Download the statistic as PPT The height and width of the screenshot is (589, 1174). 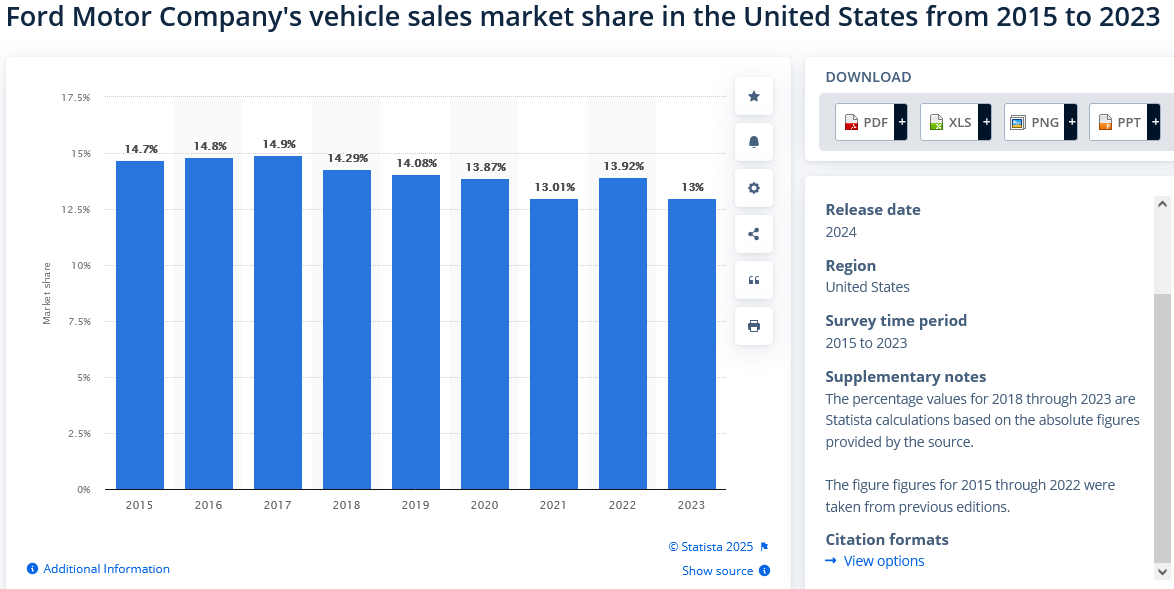coord(1119,122)
